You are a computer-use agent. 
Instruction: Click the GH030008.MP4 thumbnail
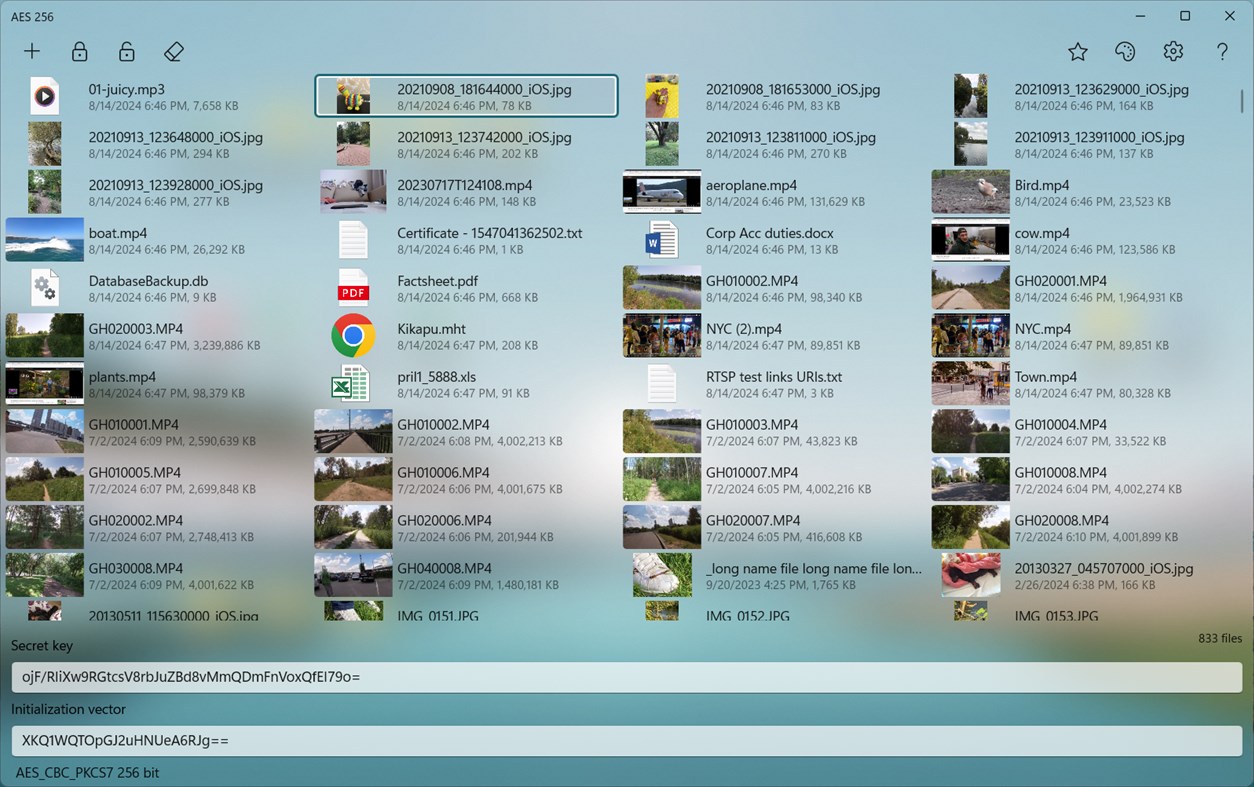pos(44,575)
